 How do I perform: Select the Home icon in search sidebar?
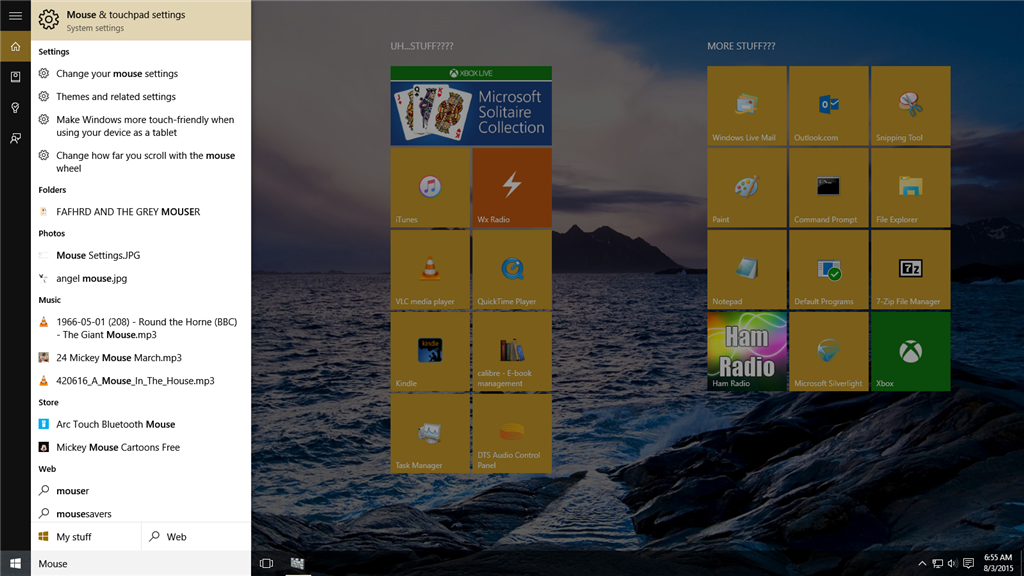(15, 47)
